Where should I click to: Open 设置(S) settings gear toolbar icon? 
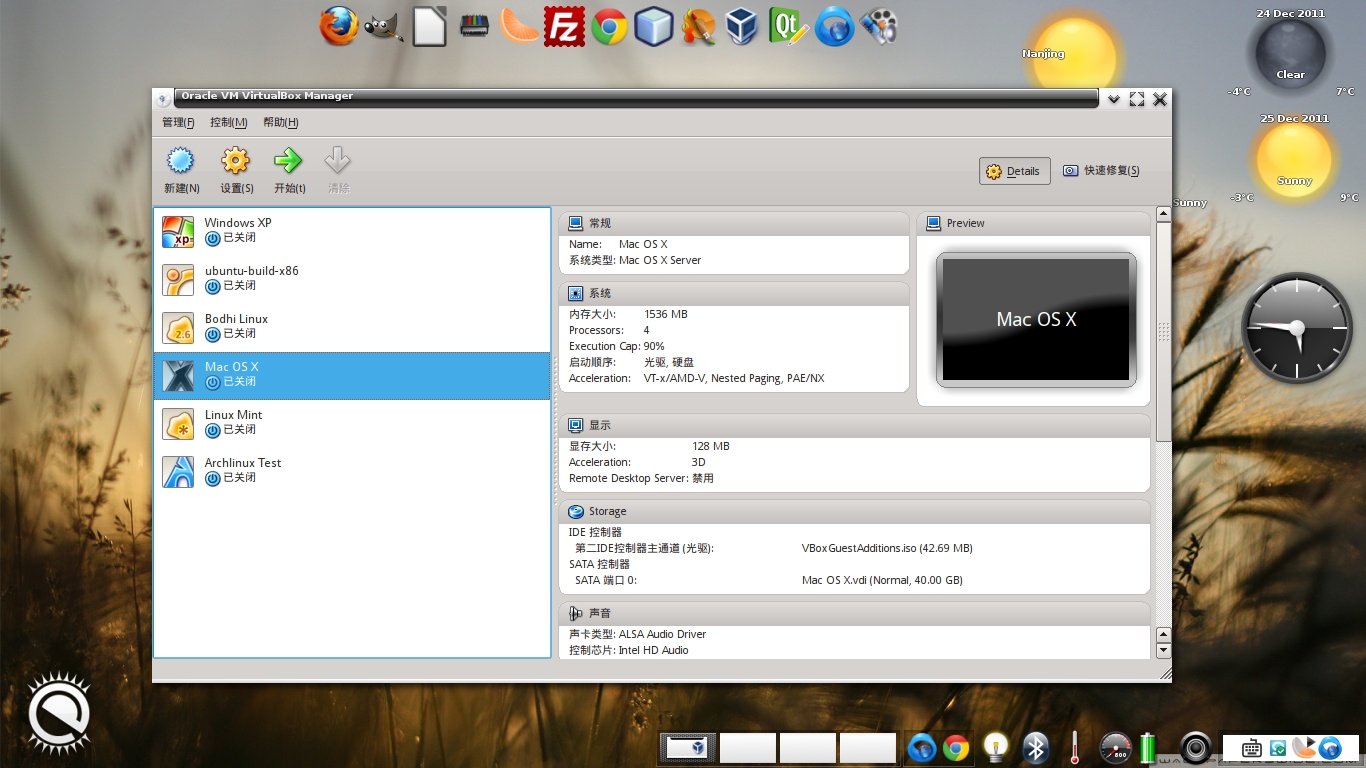pos(235,161)
